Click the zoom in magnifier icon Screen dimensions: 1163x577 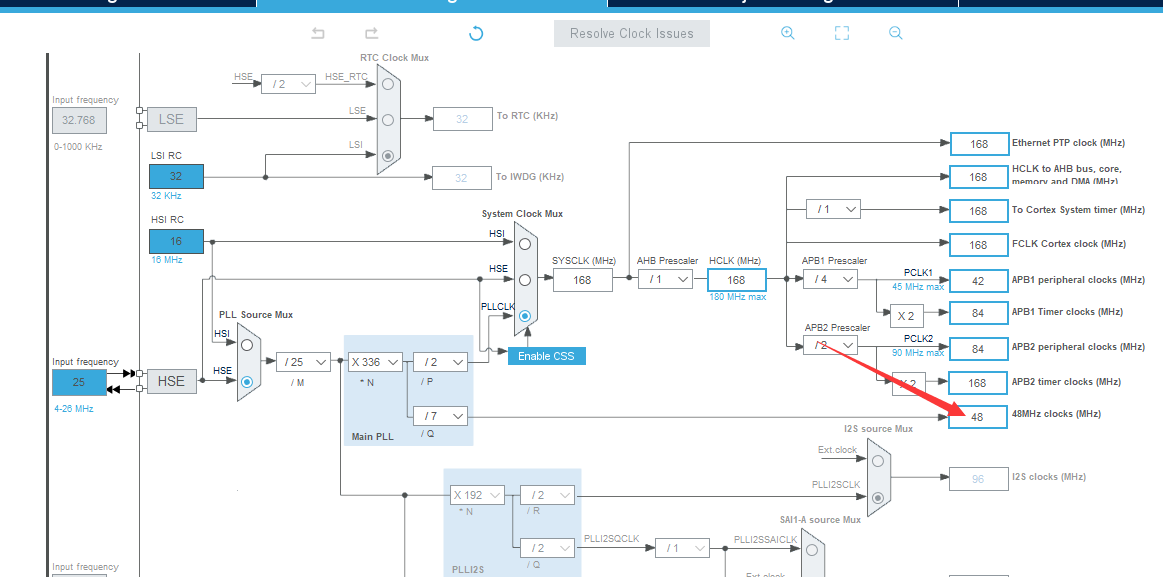pos(788,33)
